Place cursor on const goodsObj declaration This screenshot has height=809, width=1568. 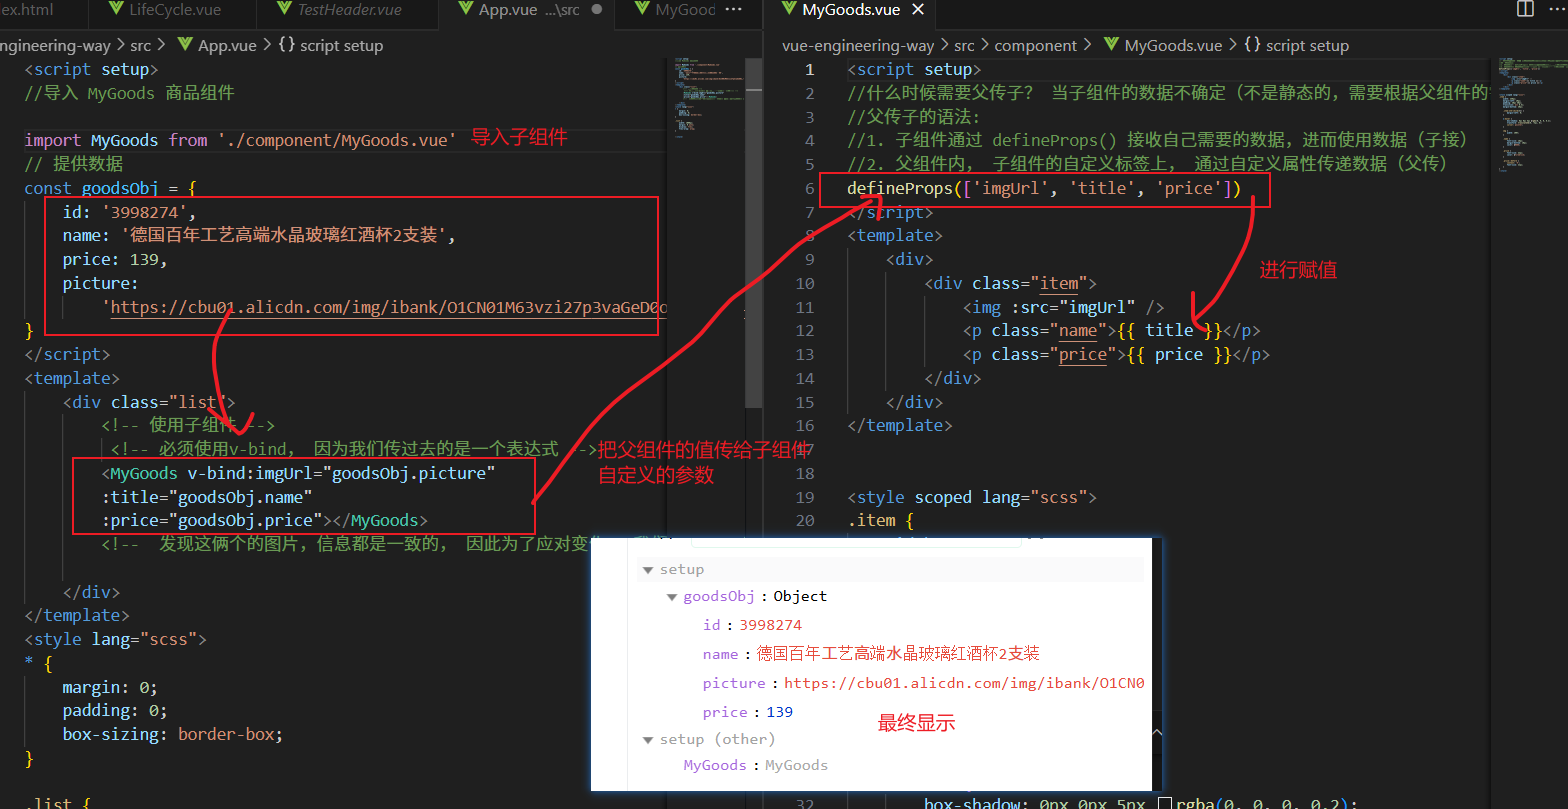(110, 188)
